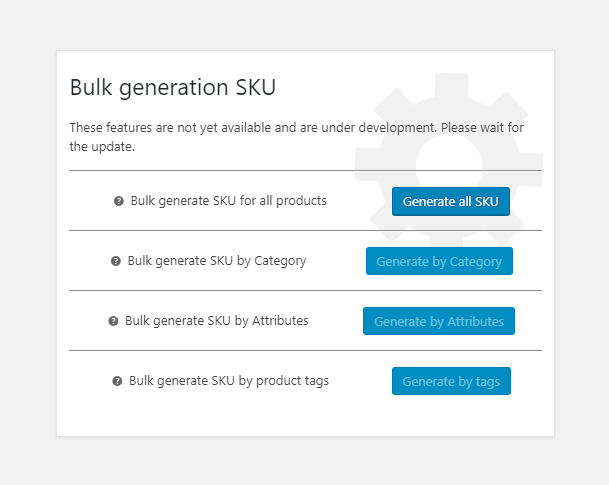Select "Bulk generate SKU for all products" label
609x485 pixels.
coord(228,201)
